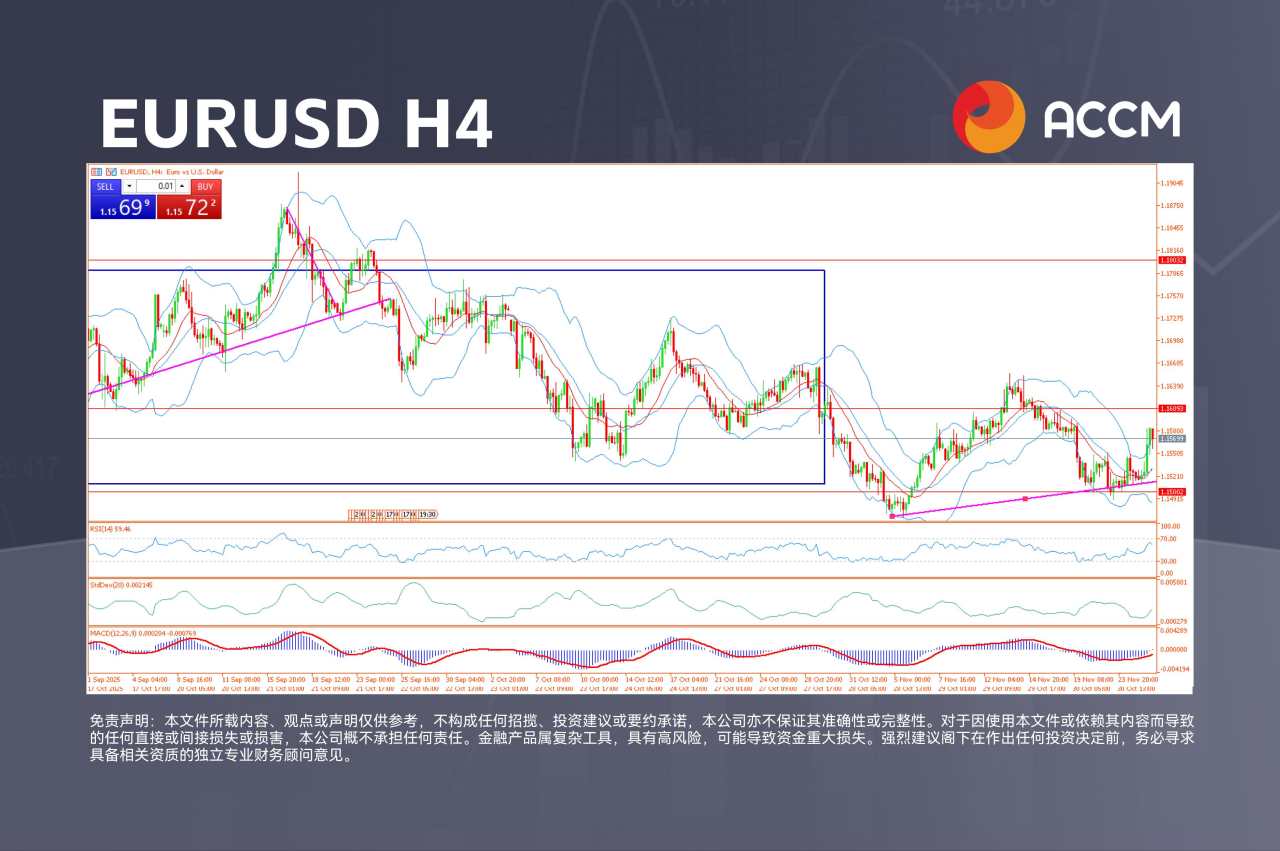Increase lot volume with up arrow
This screenshot has width=1280, height=851.
coord(182,186)
